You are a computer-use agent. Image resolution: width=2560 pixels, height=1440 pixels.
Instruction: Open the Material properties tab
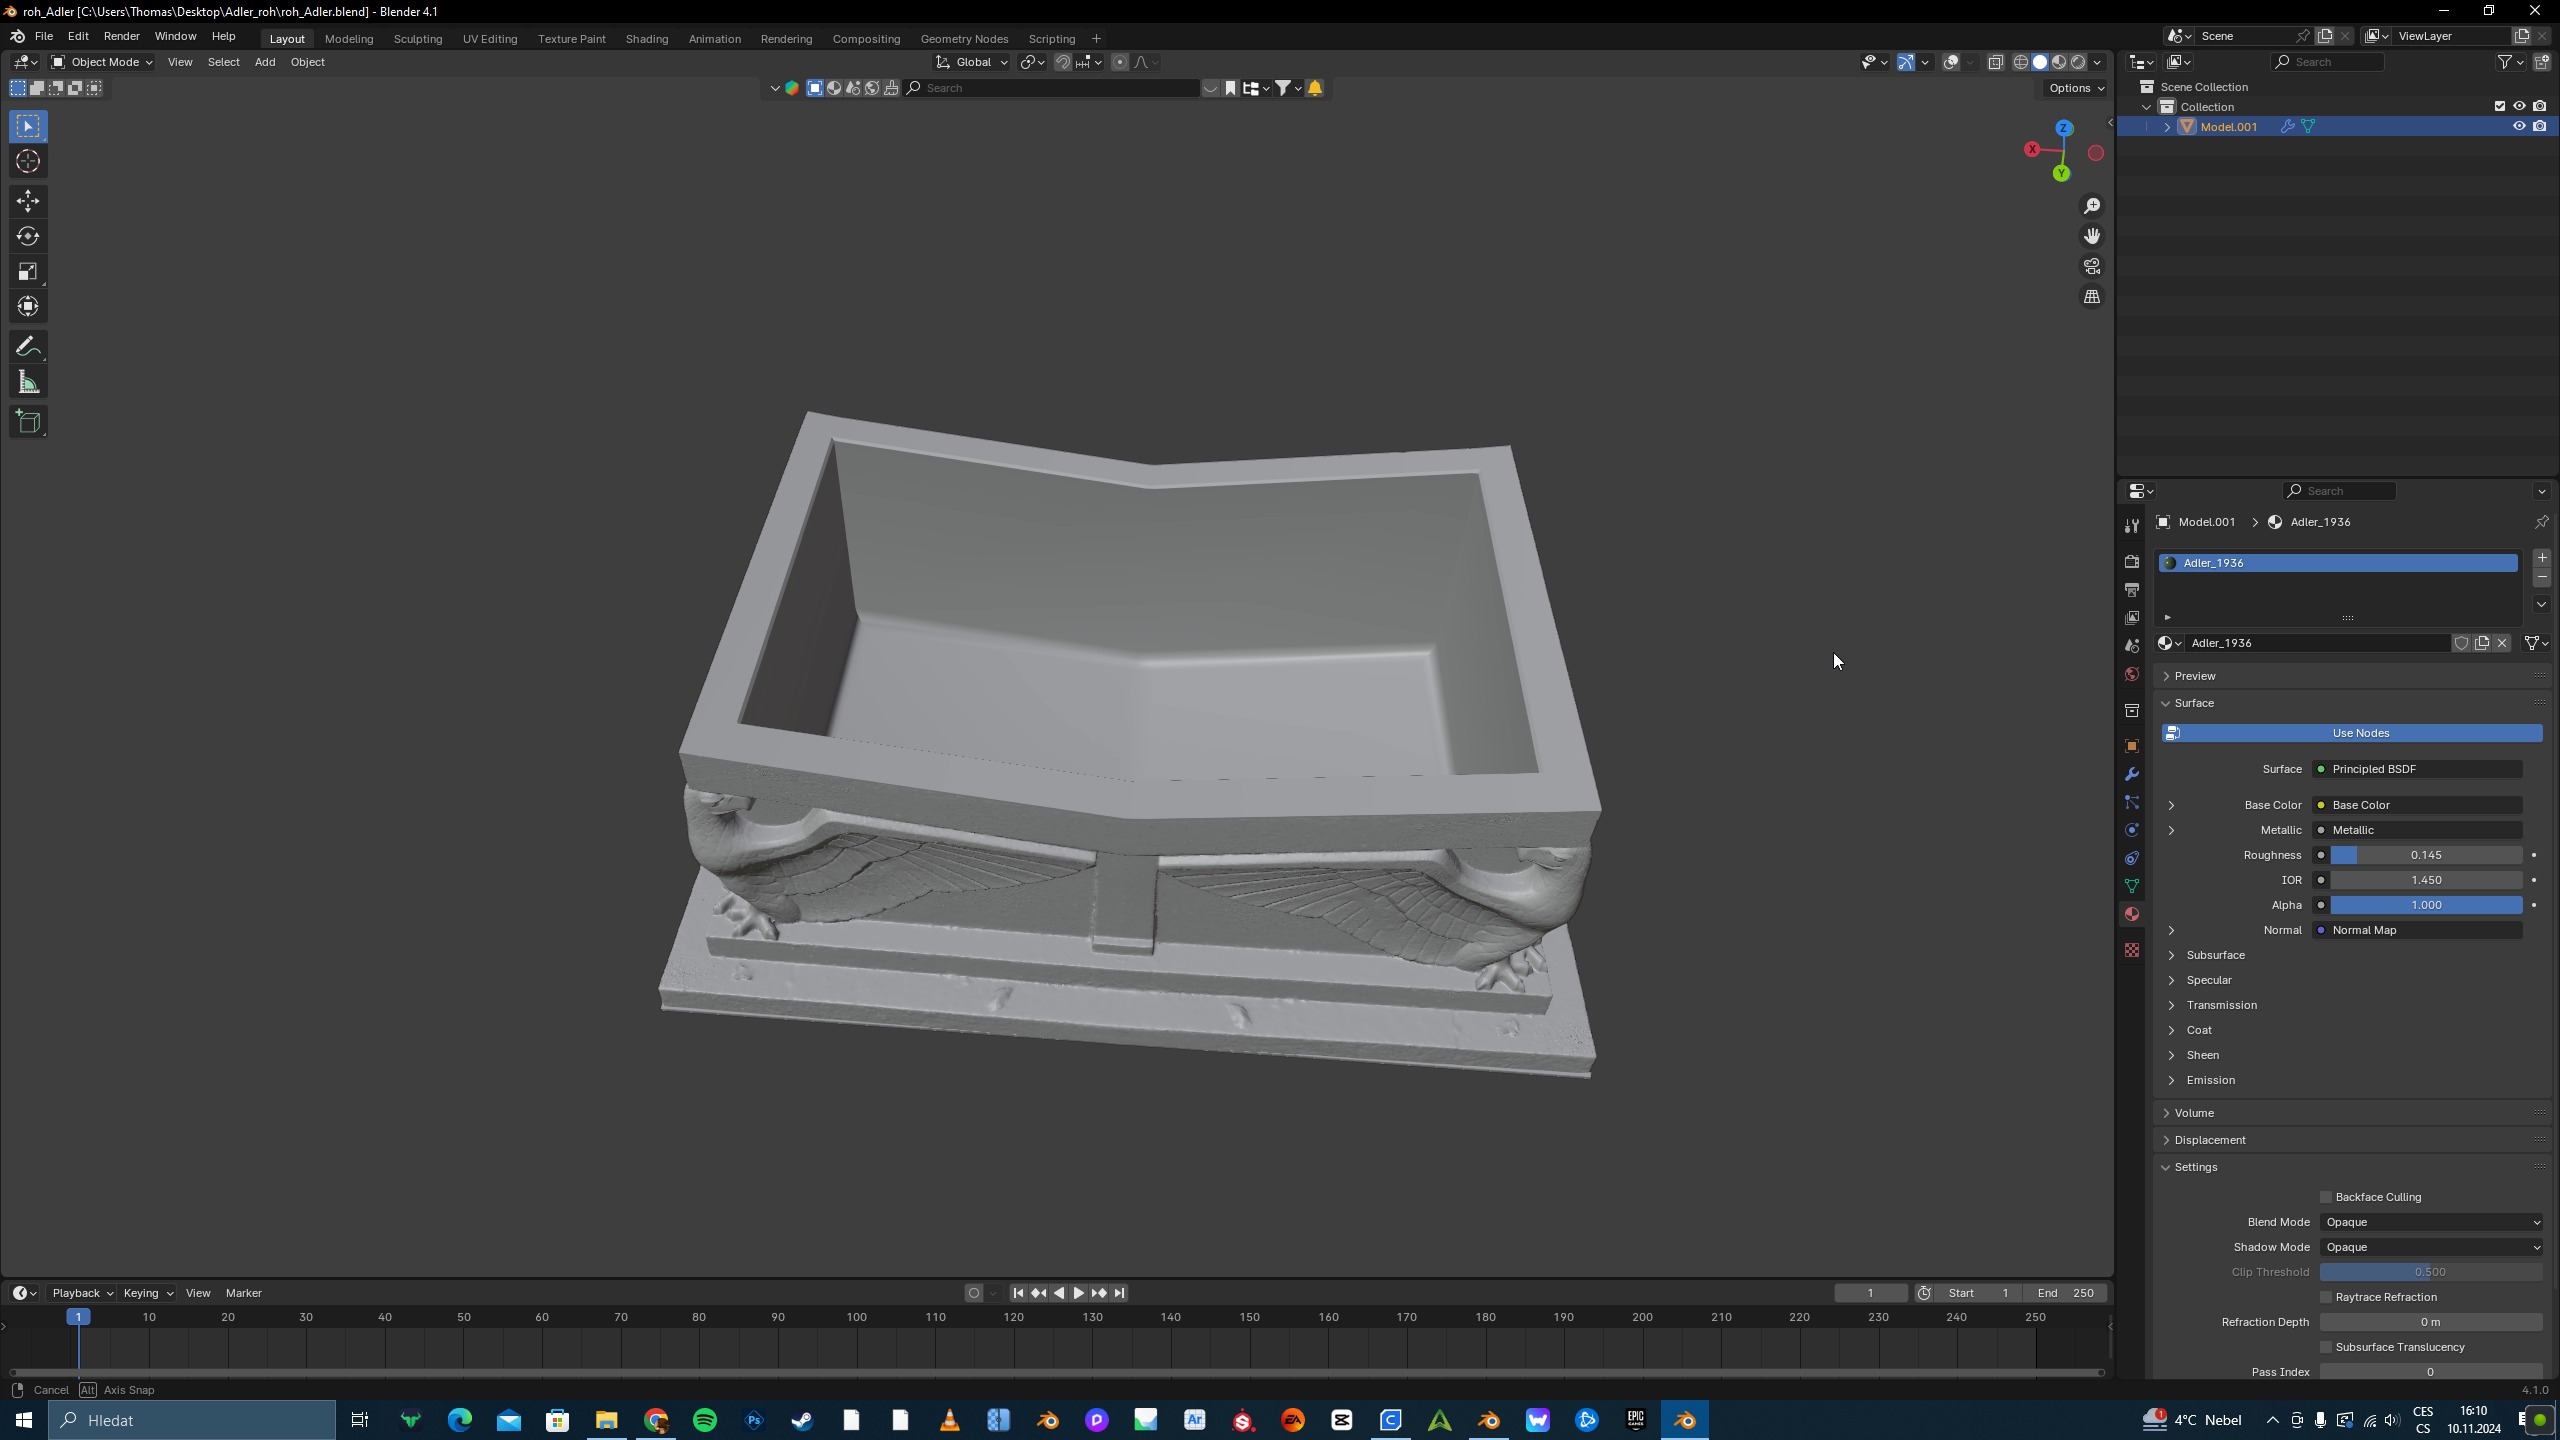pyautogui.click(x=2132, y=915)
